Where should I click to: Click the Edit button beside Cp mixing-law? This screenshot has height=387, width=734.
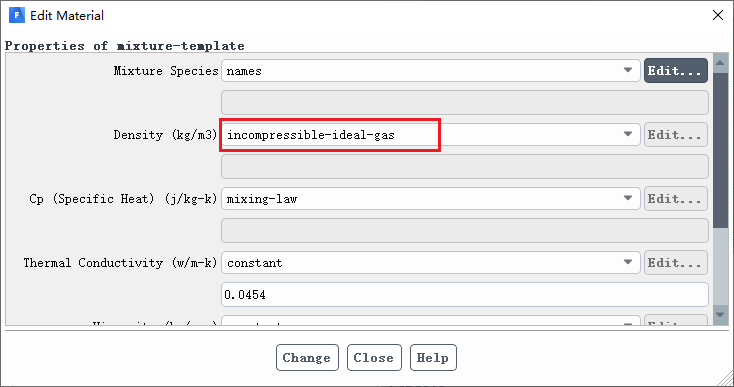click(x=675, y=198)
